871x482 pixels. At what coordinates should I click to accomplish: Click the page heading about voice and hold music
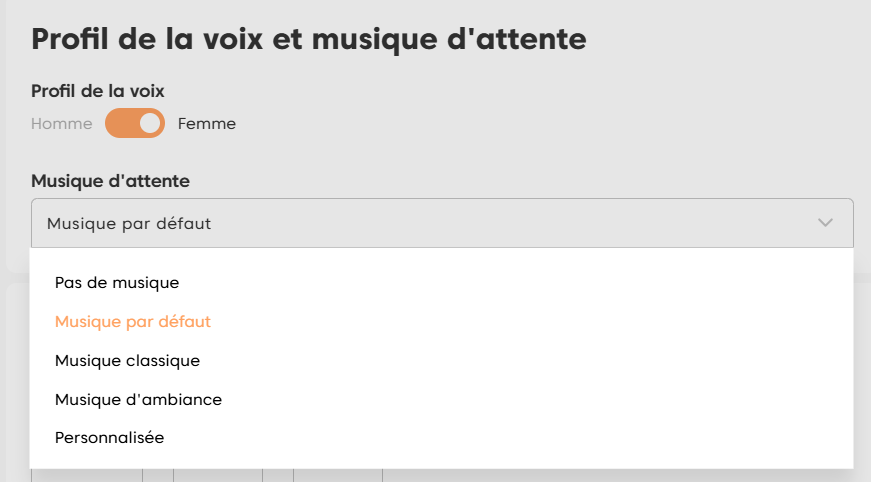pos(308,39)
